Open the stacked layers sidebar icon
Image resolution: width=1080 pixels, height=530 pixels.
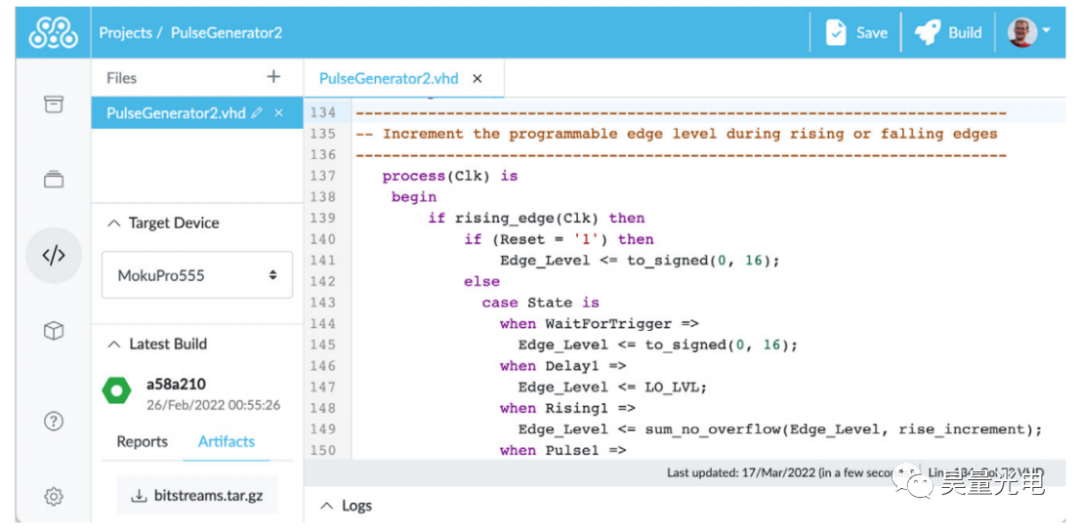pyautogui.click(x=54, y=179)
